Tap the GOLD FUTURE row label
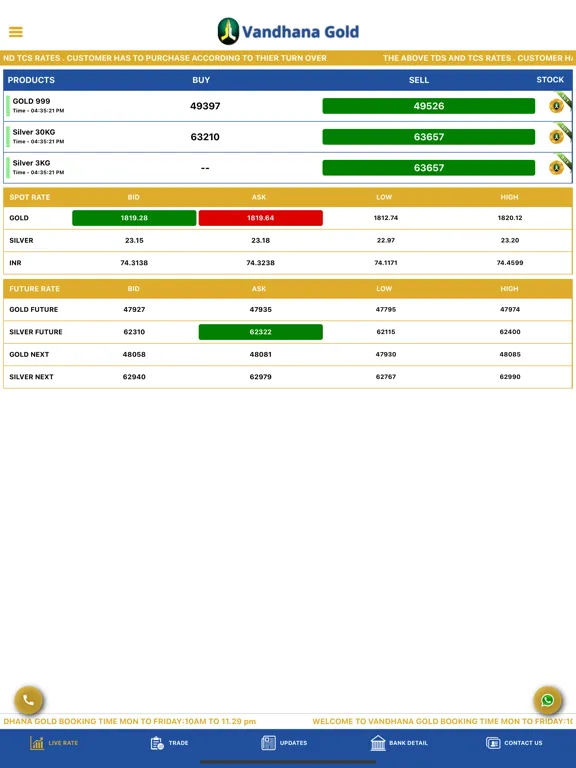 pos(34,310)
